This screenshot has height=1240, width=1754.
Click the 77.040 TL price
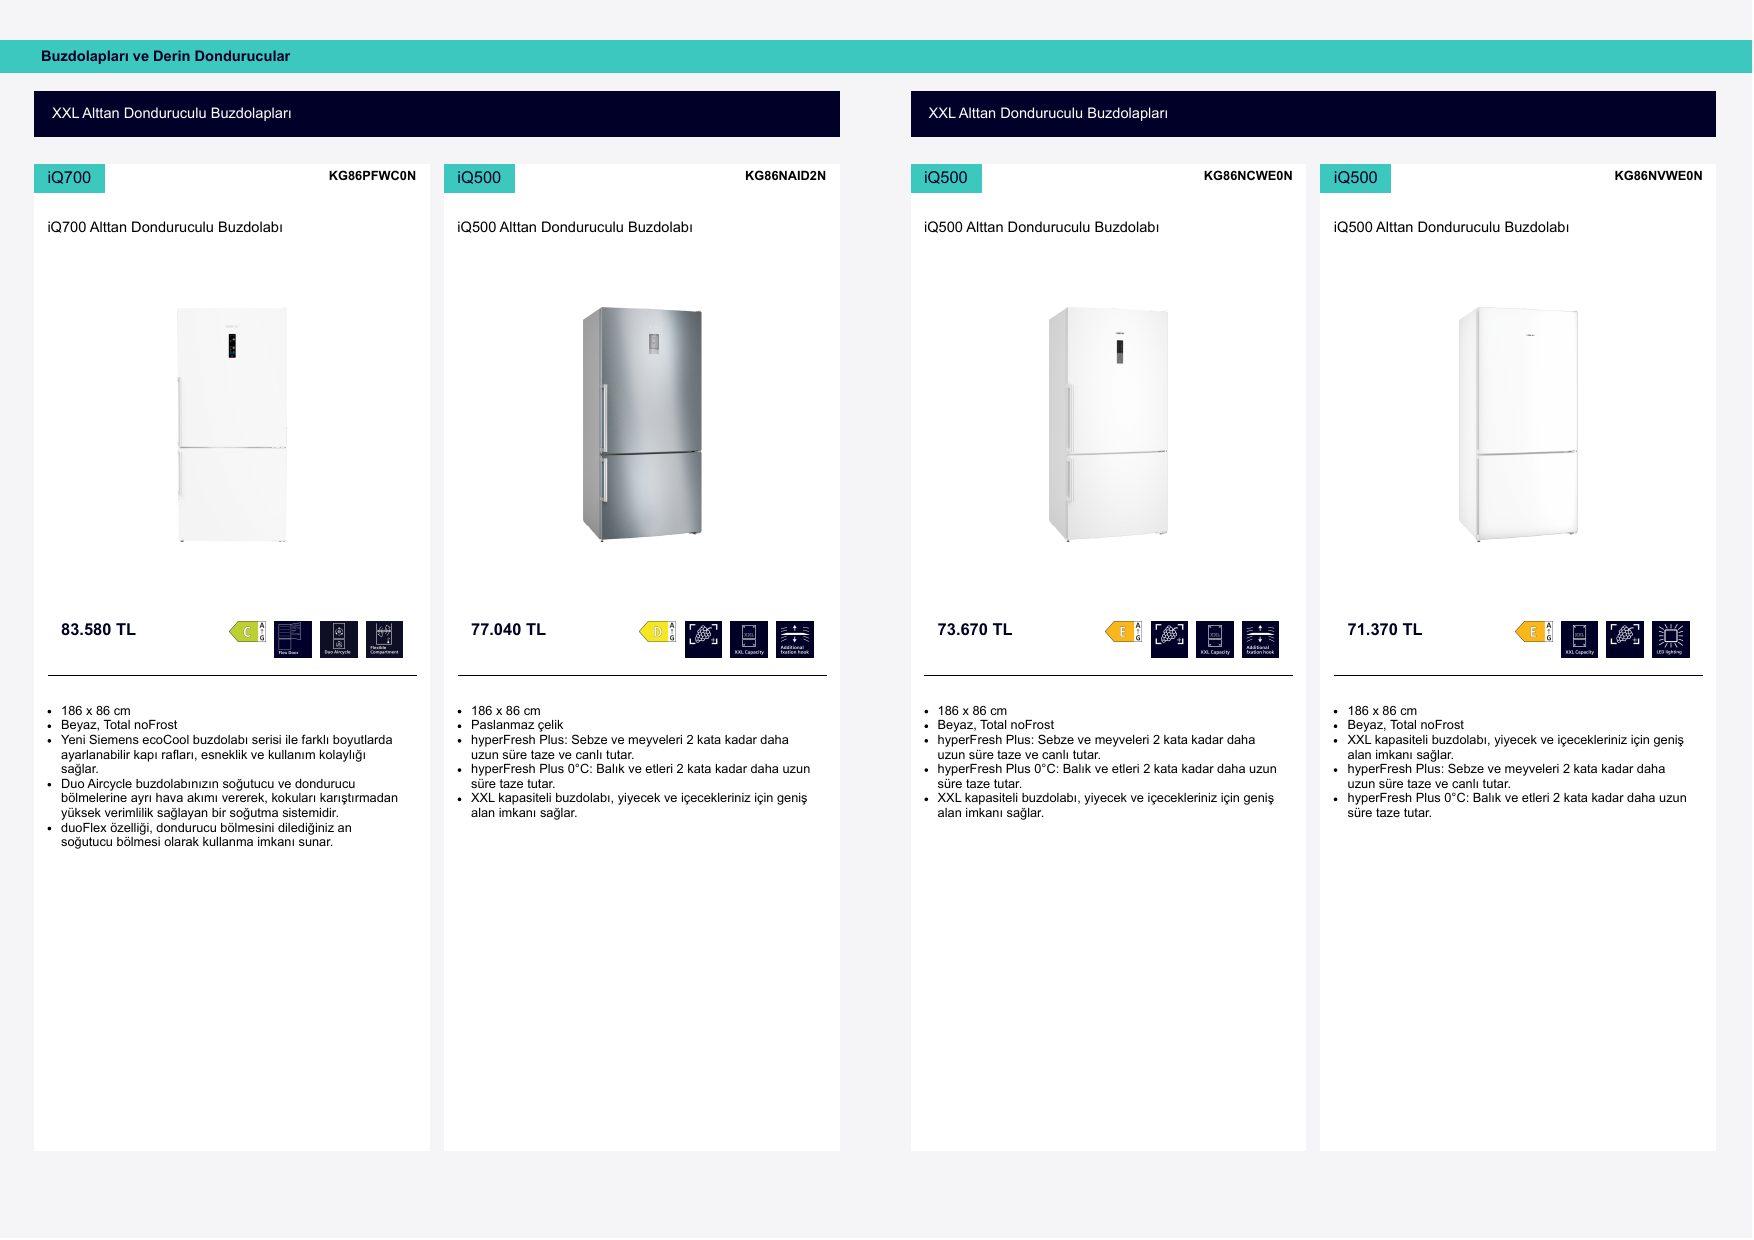tap(508, 630)
